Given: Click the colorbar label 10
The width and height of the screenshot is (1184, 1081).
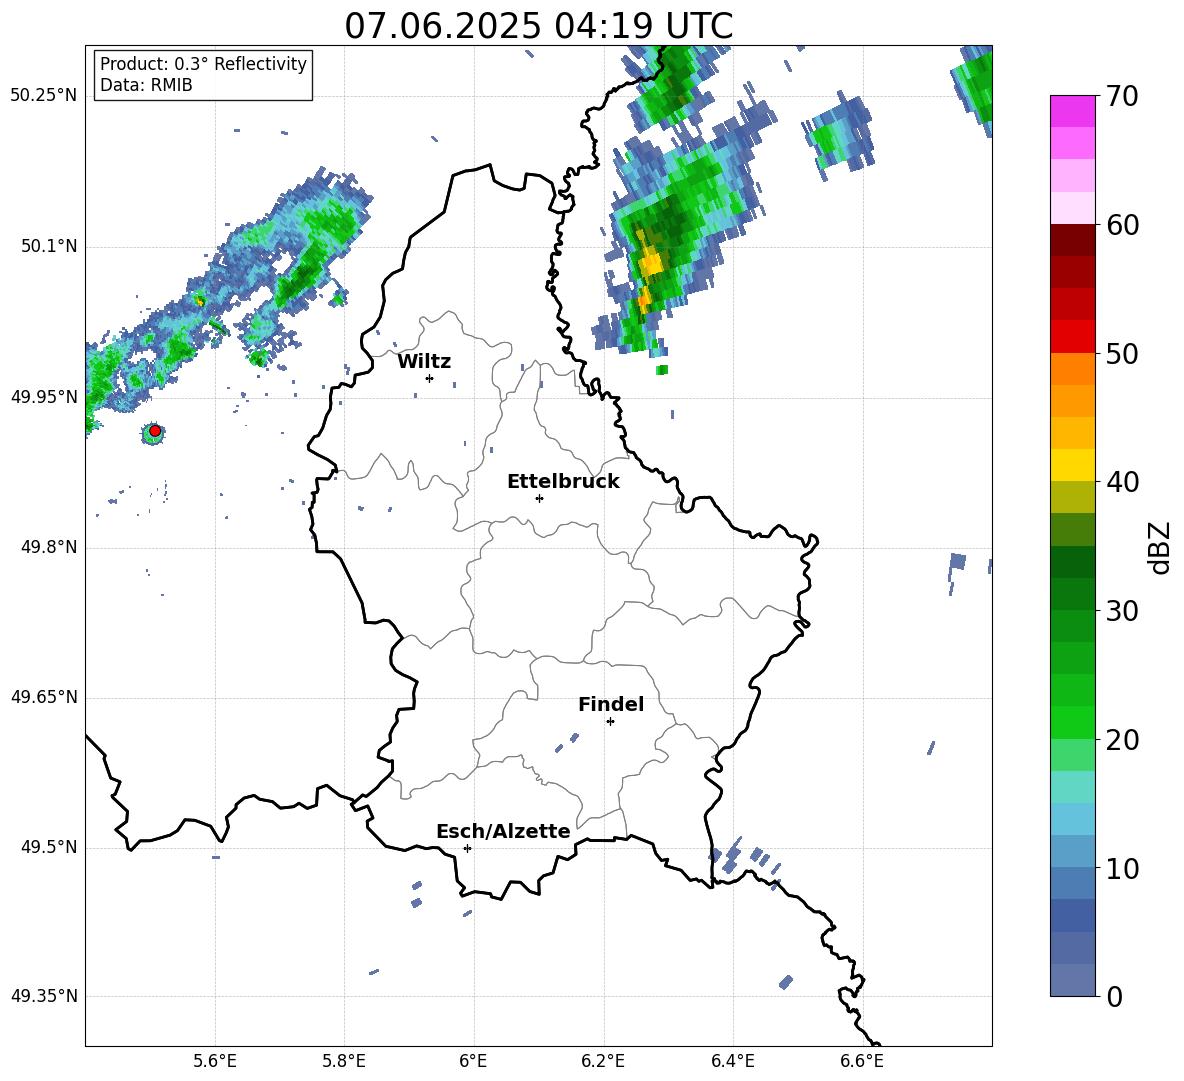Looking at the screenshot, I should 1122,869.
